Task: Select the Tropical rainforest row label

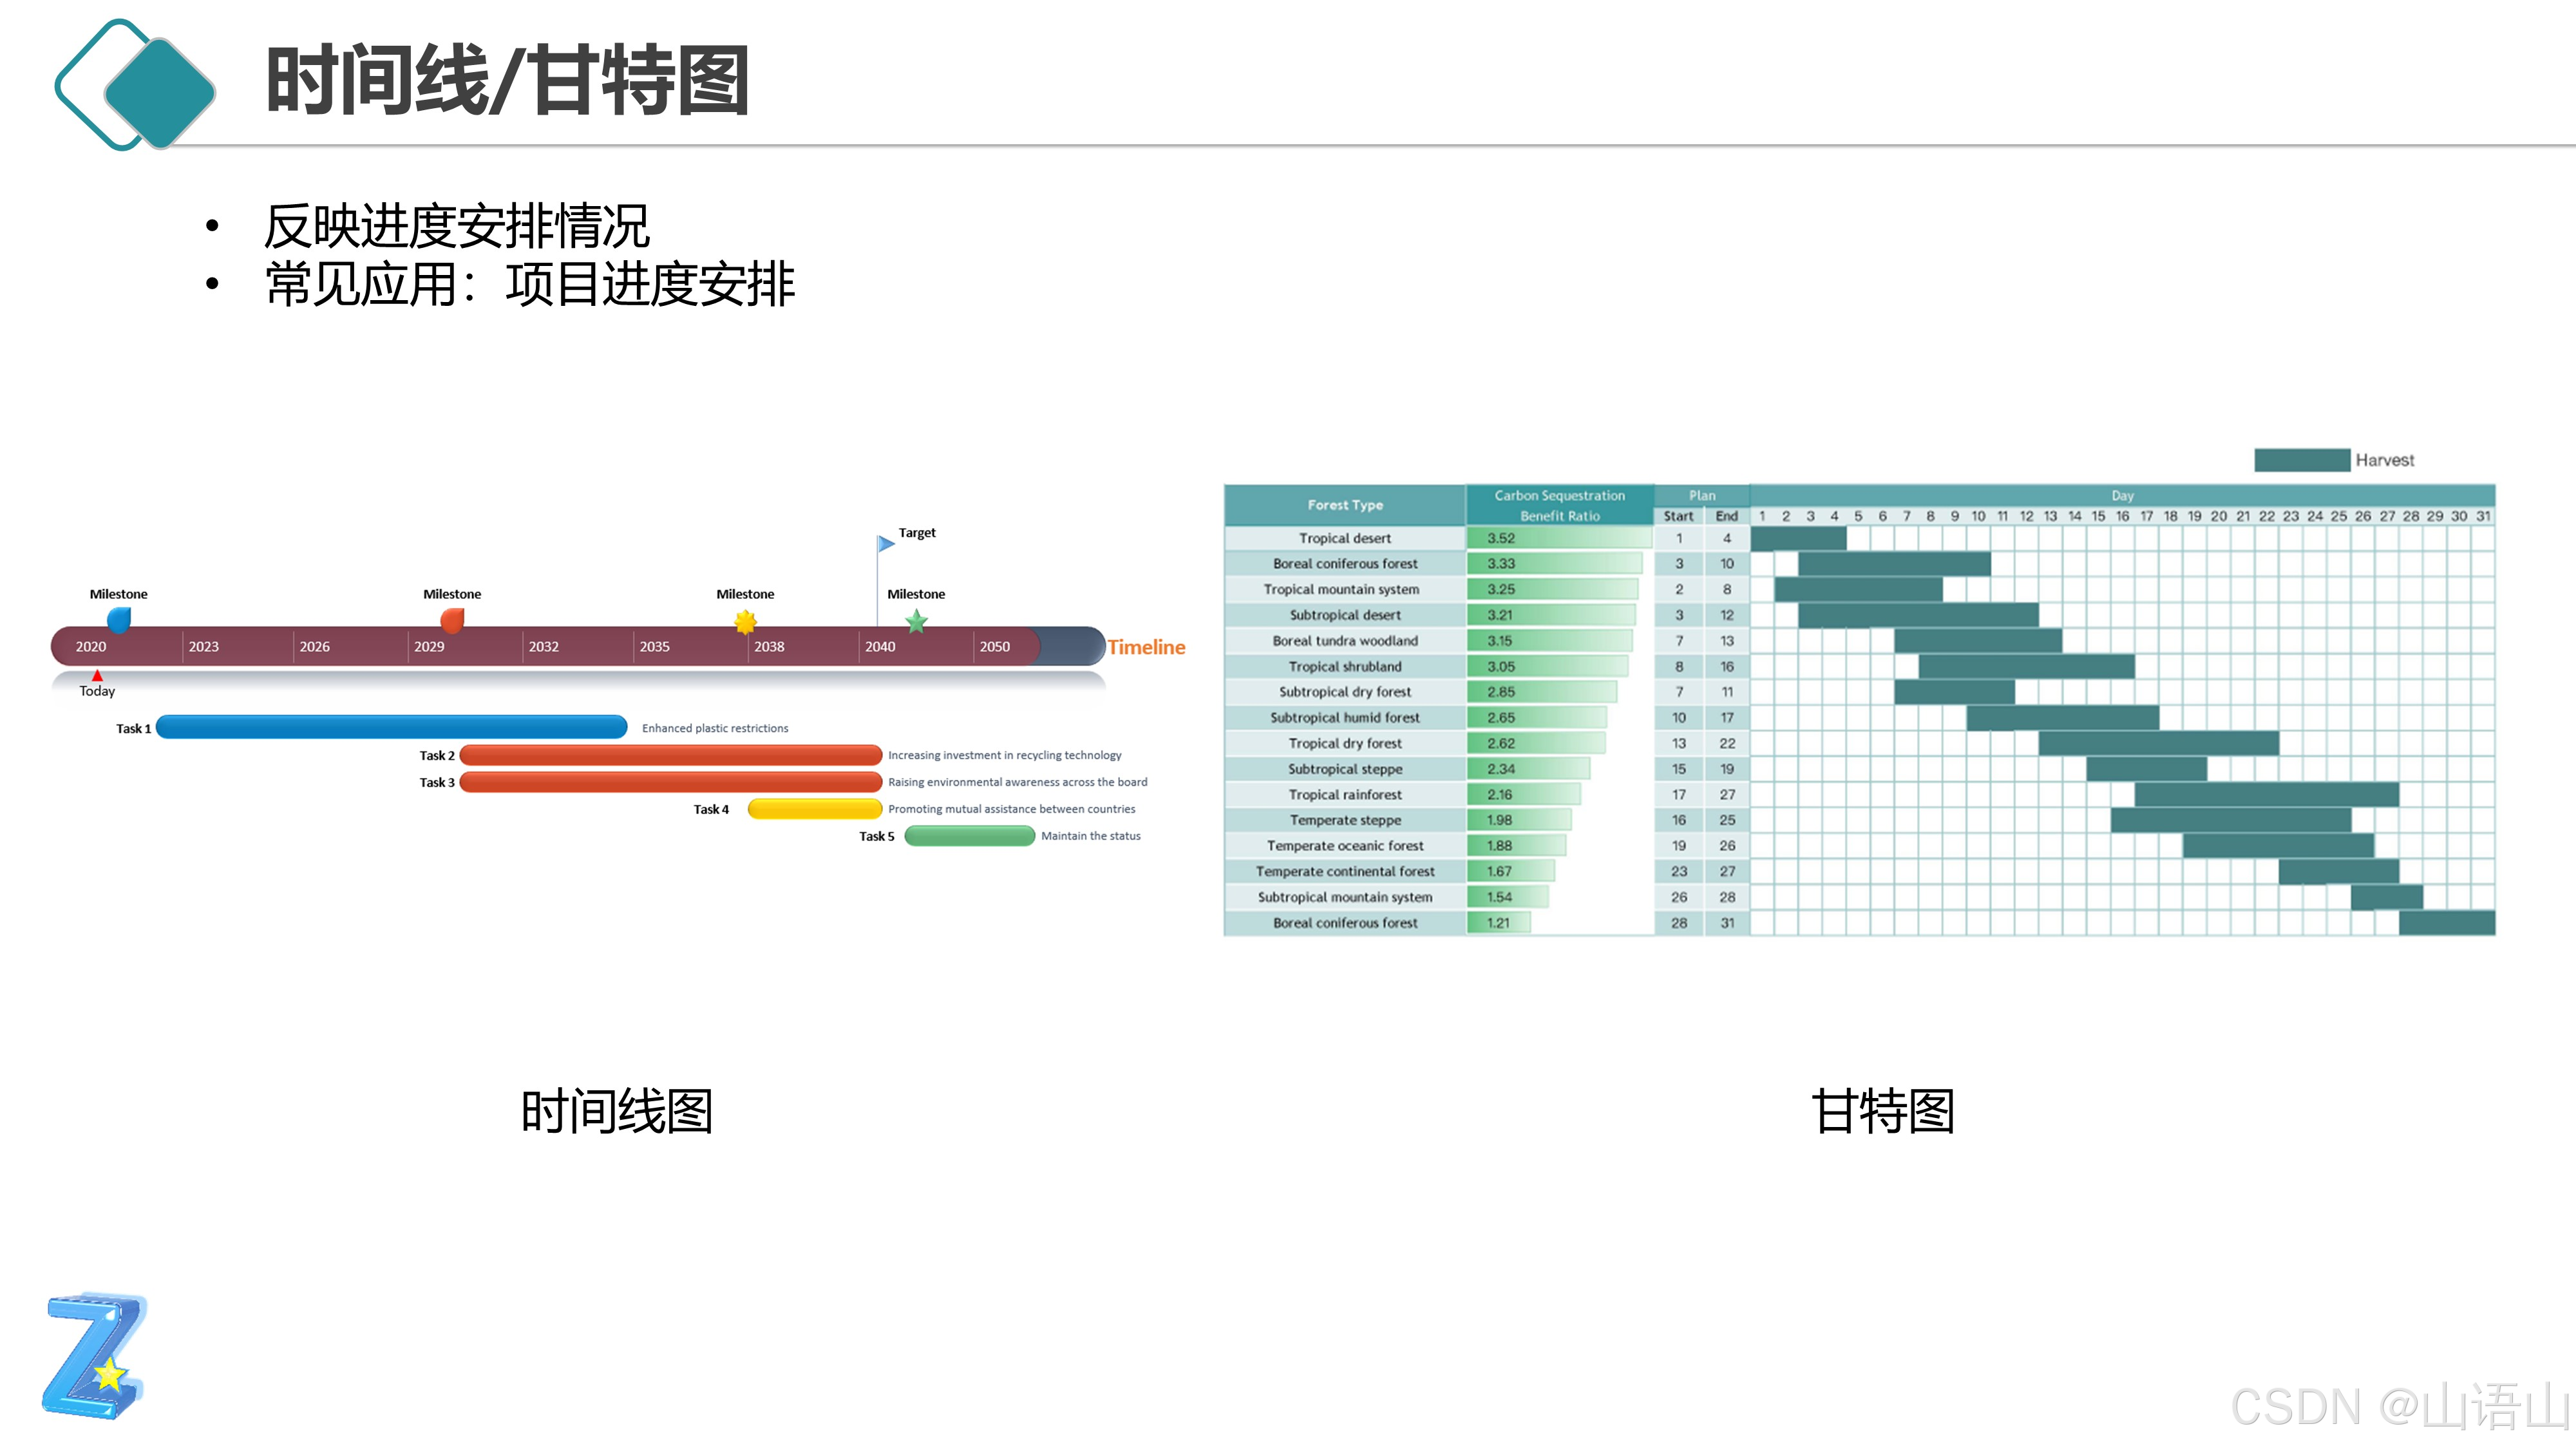Action: 1345,794
